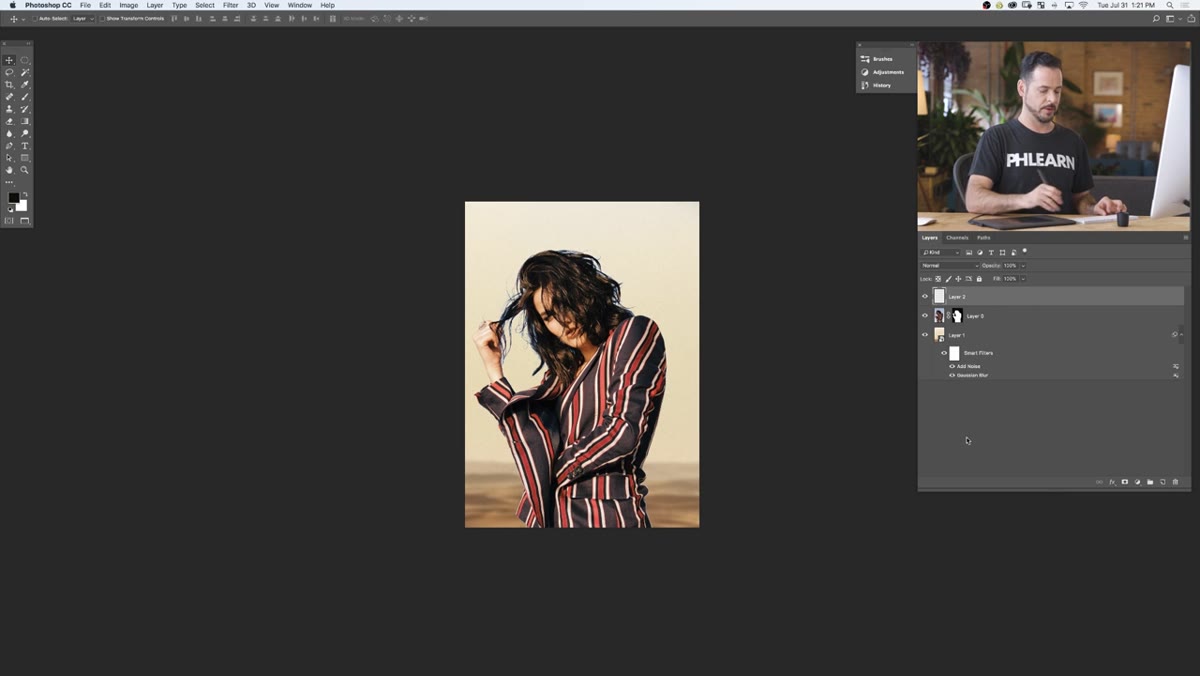1200x676 pixels.
Task: Select the Eyedropper tool
Action: point(25,84)
